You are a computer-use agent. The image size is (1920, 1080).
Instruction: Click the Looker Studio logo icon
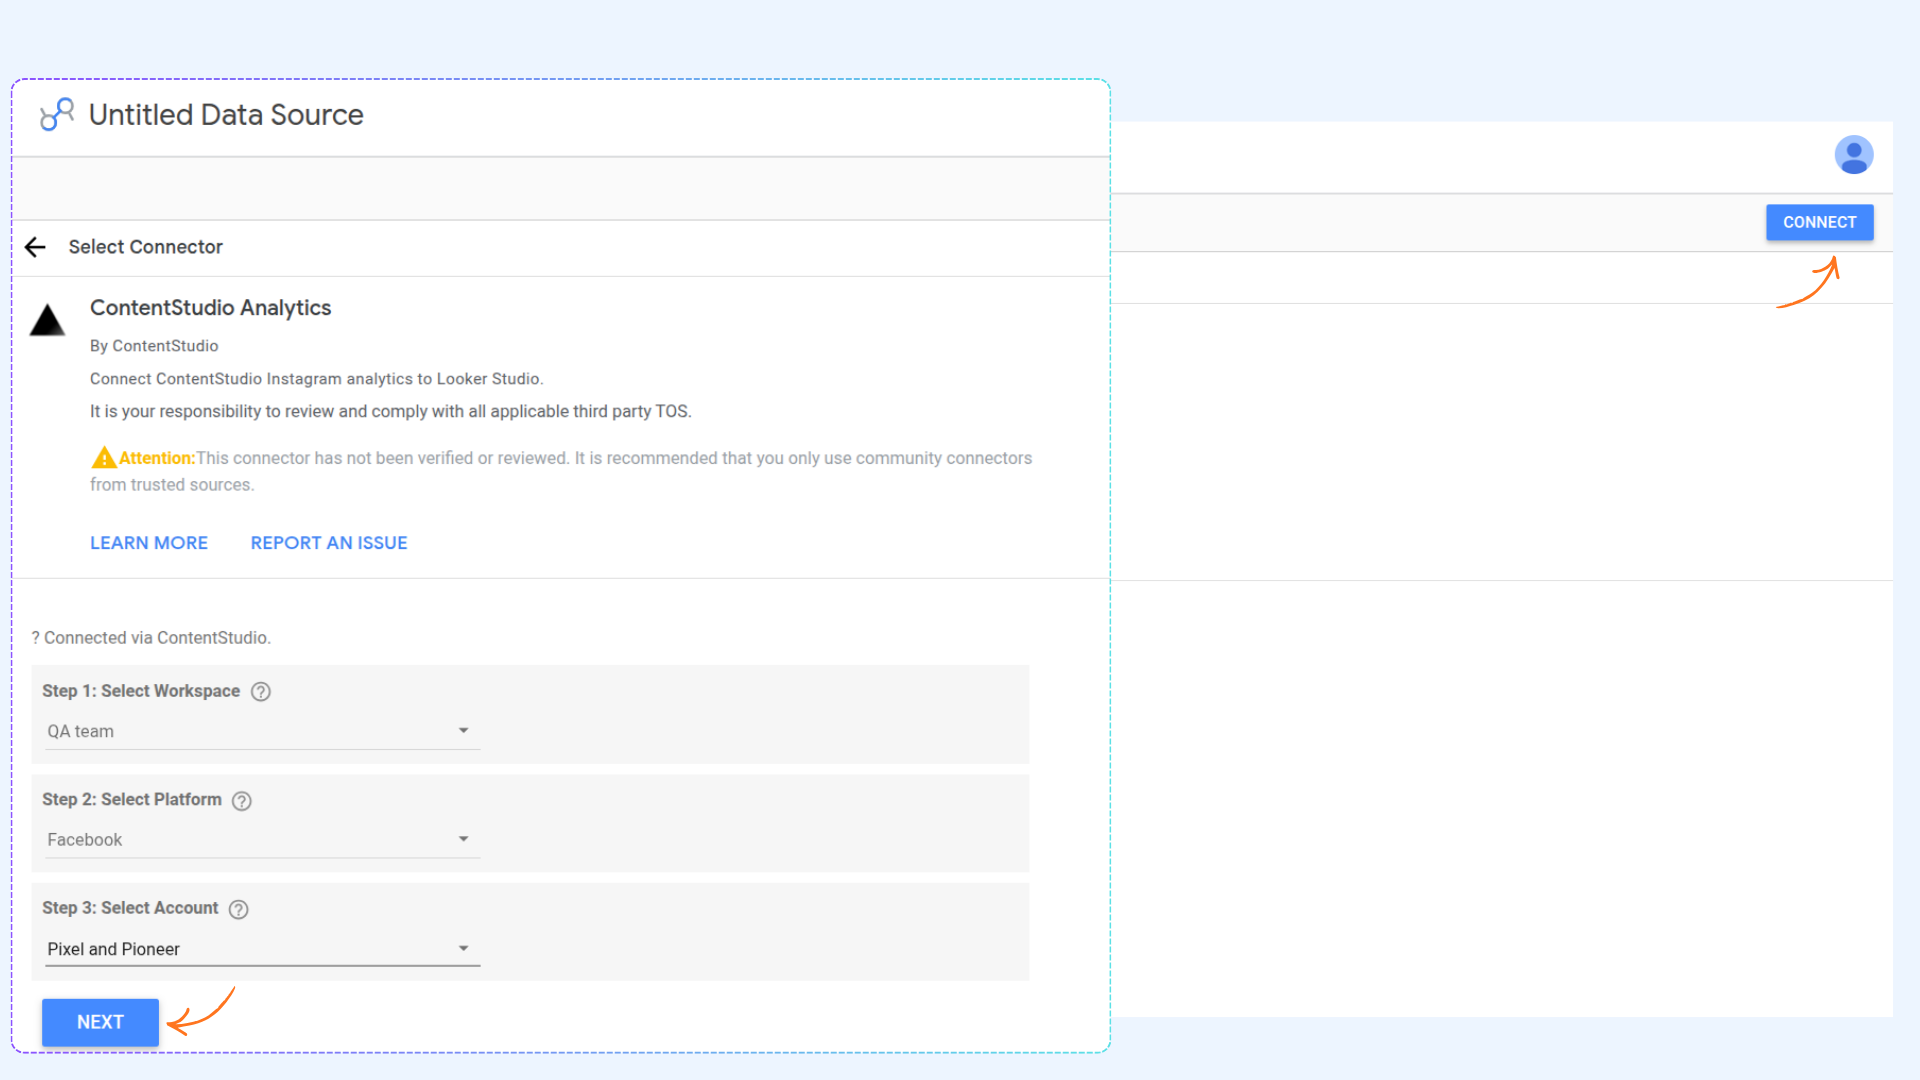tap(57, 114)
